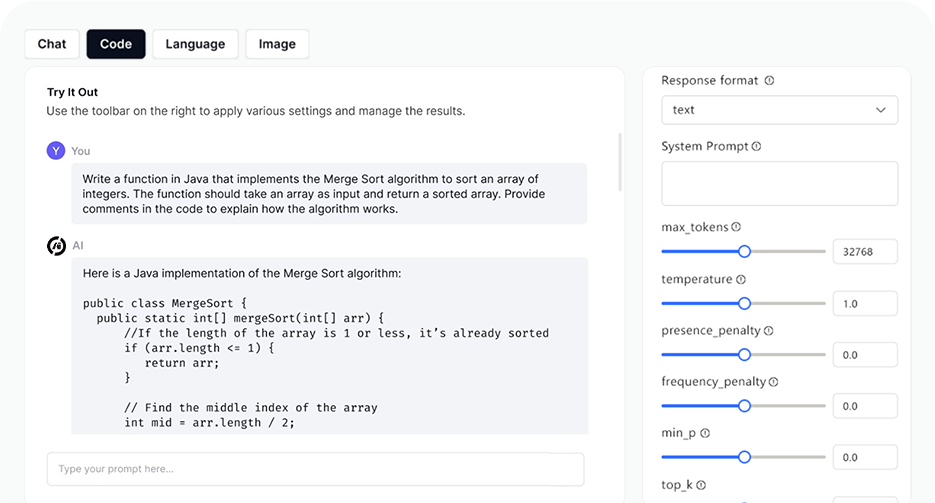935x503 pixels.
Task: Click the info icon beside Response format
Action: point(769,81)
